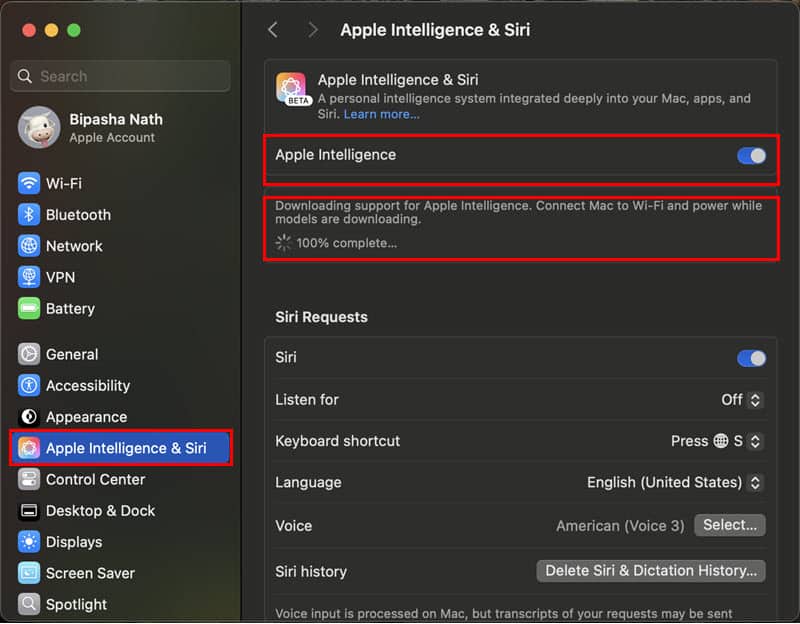Open Displays settings icon
The width and height of the screenshot is (800, 624).
coord(29,542)
